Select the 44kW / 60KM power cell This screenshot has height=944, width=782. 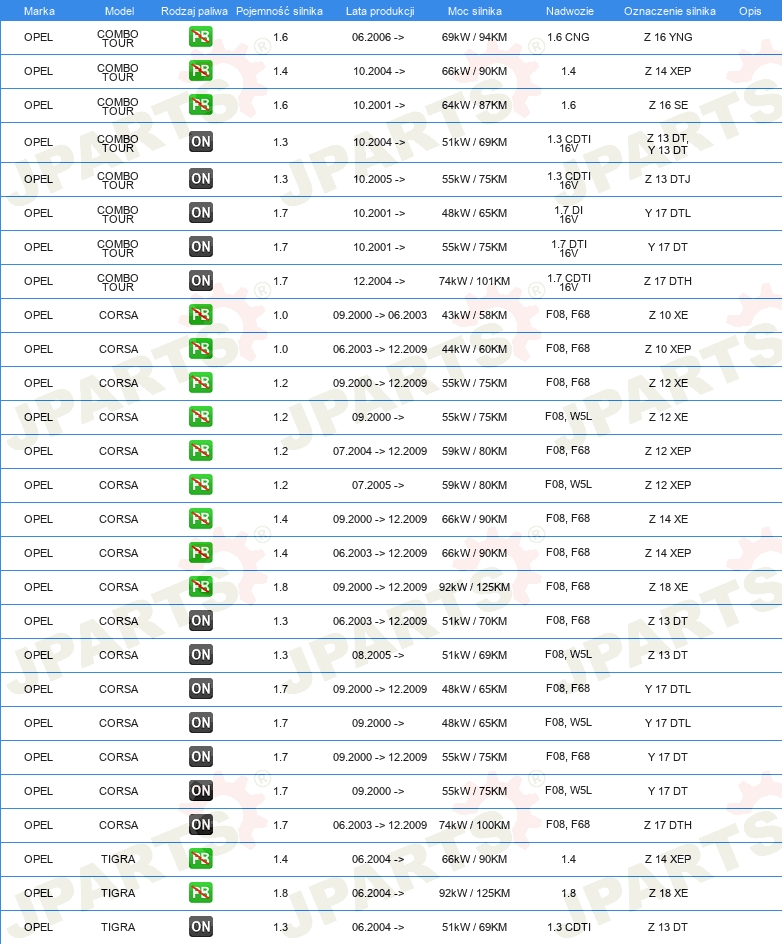[x=474, y=349]
